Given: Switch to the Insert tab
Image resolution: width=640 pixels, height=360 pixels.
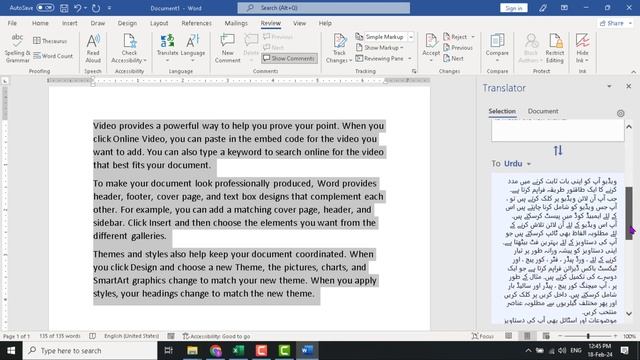Looking at the screenshot, I should 69,23.
